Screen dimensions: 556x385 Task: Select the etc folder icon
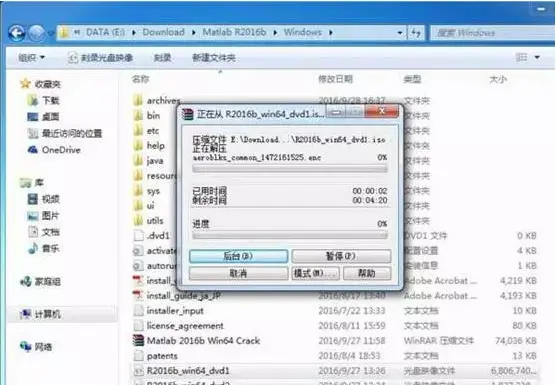(x=138, y=131)
